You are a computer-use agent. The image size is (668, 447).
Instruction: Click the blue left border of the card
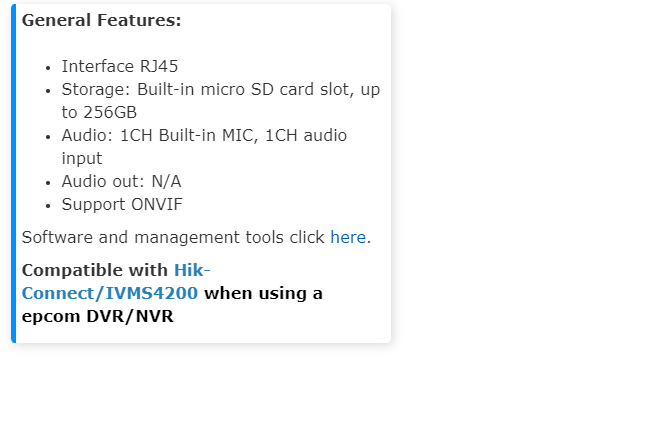(14, 173)
